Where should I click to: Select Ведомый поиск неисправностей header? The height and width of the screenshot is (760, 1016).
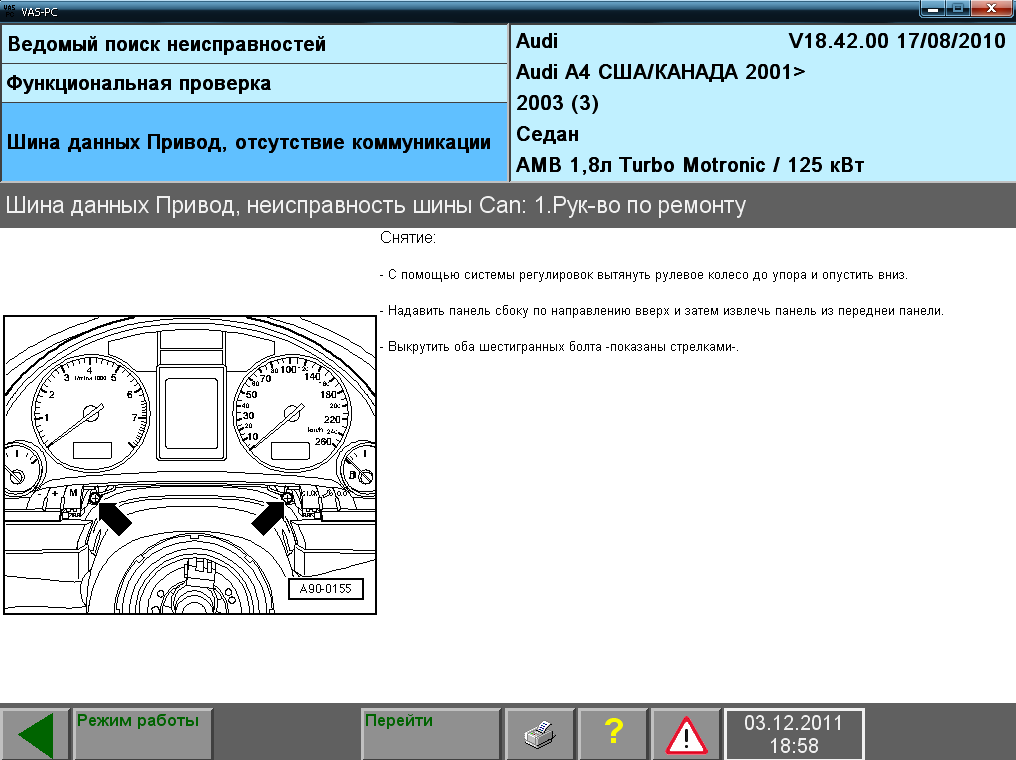coord(254,44)
